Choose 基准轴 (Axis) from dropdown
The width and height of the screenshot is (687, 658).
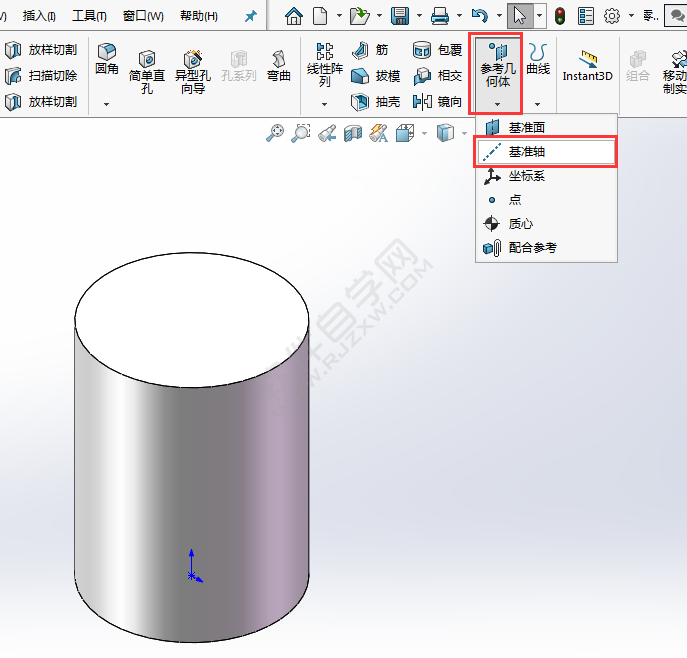coord(546,152)
